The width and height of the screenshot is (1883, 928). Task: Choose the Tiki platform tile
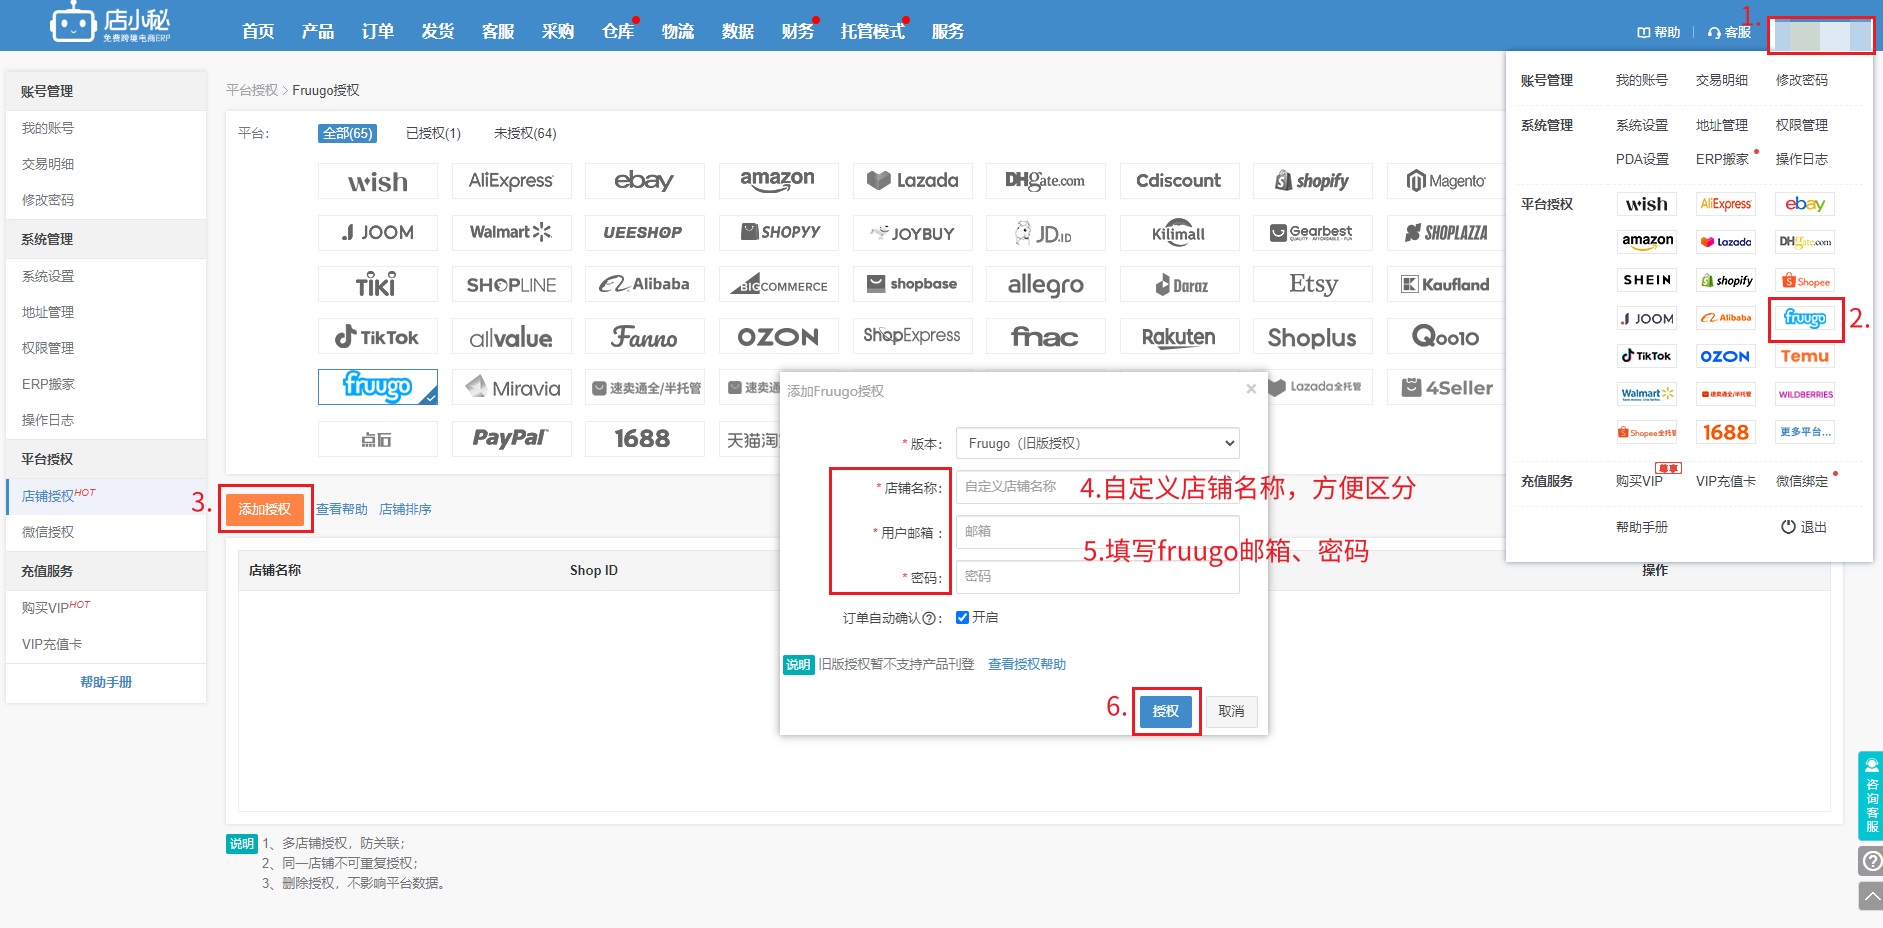click(x=378, y=285)
